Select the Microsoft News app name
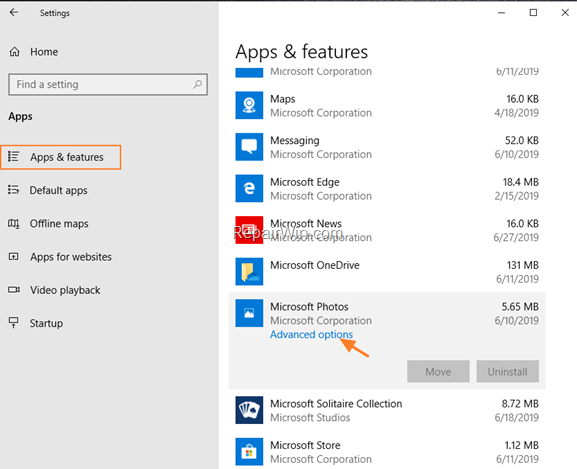Viewport: 577px width, 469px height. click(306, 223)
